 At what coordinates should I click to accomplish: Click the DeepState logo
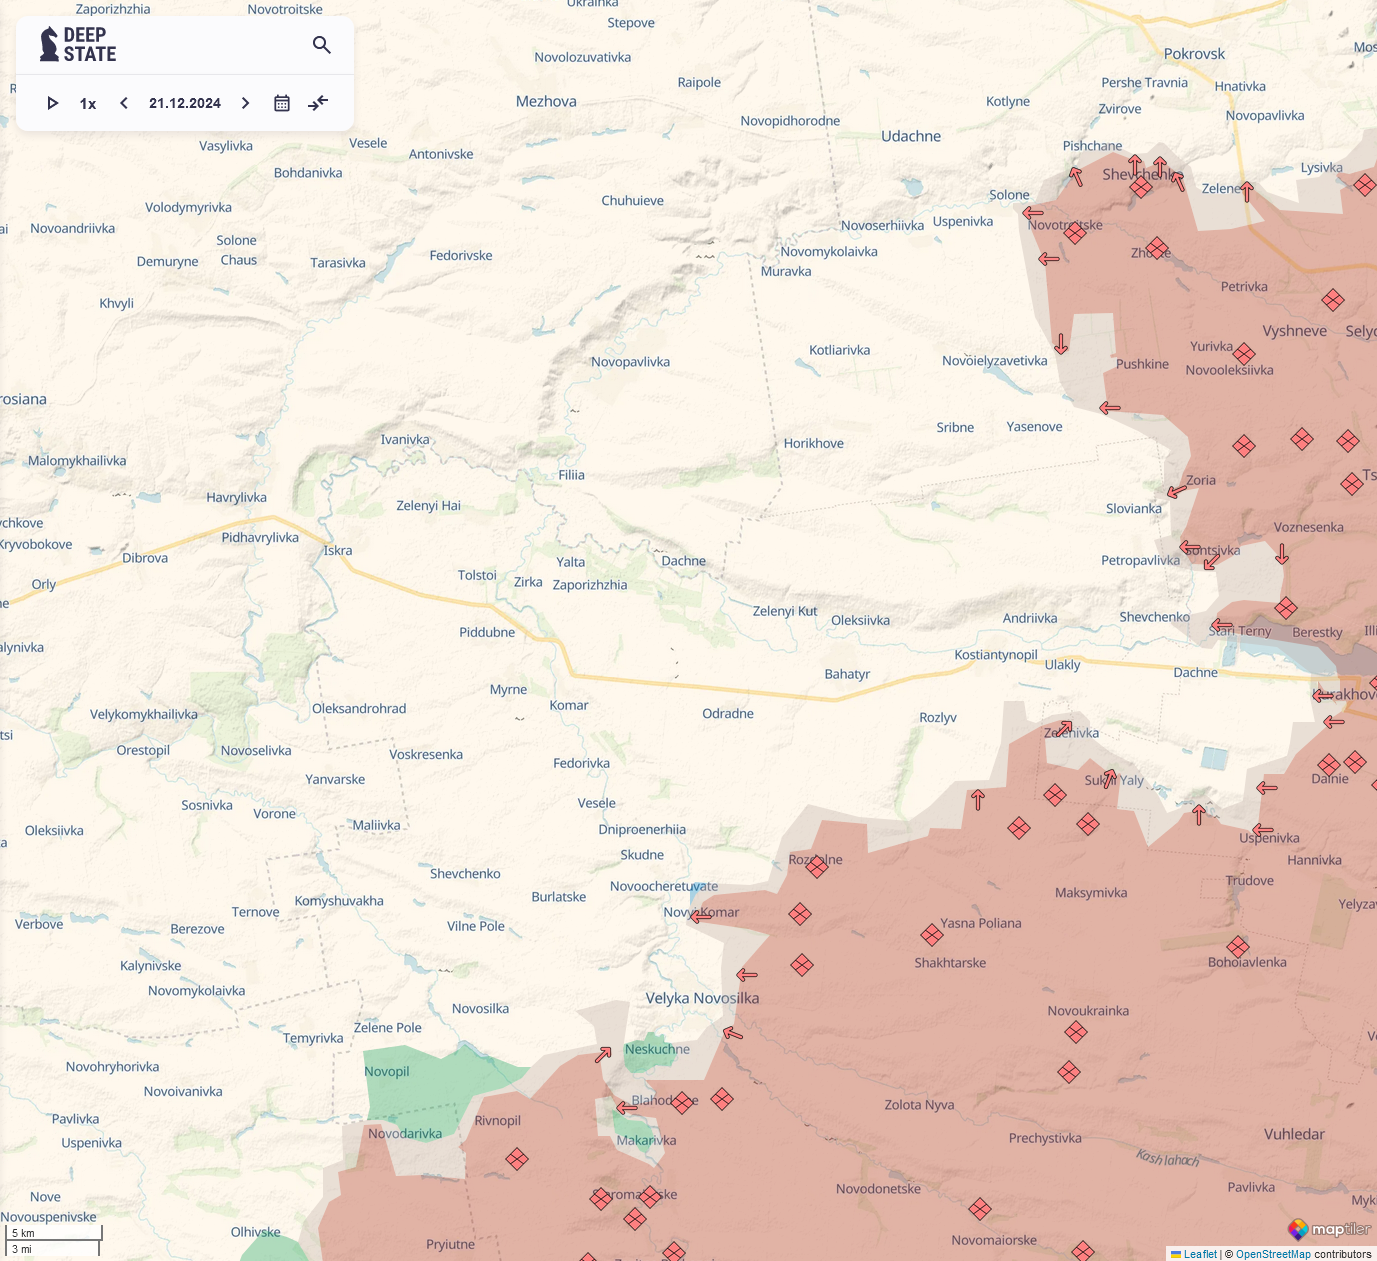coord(78,45)
